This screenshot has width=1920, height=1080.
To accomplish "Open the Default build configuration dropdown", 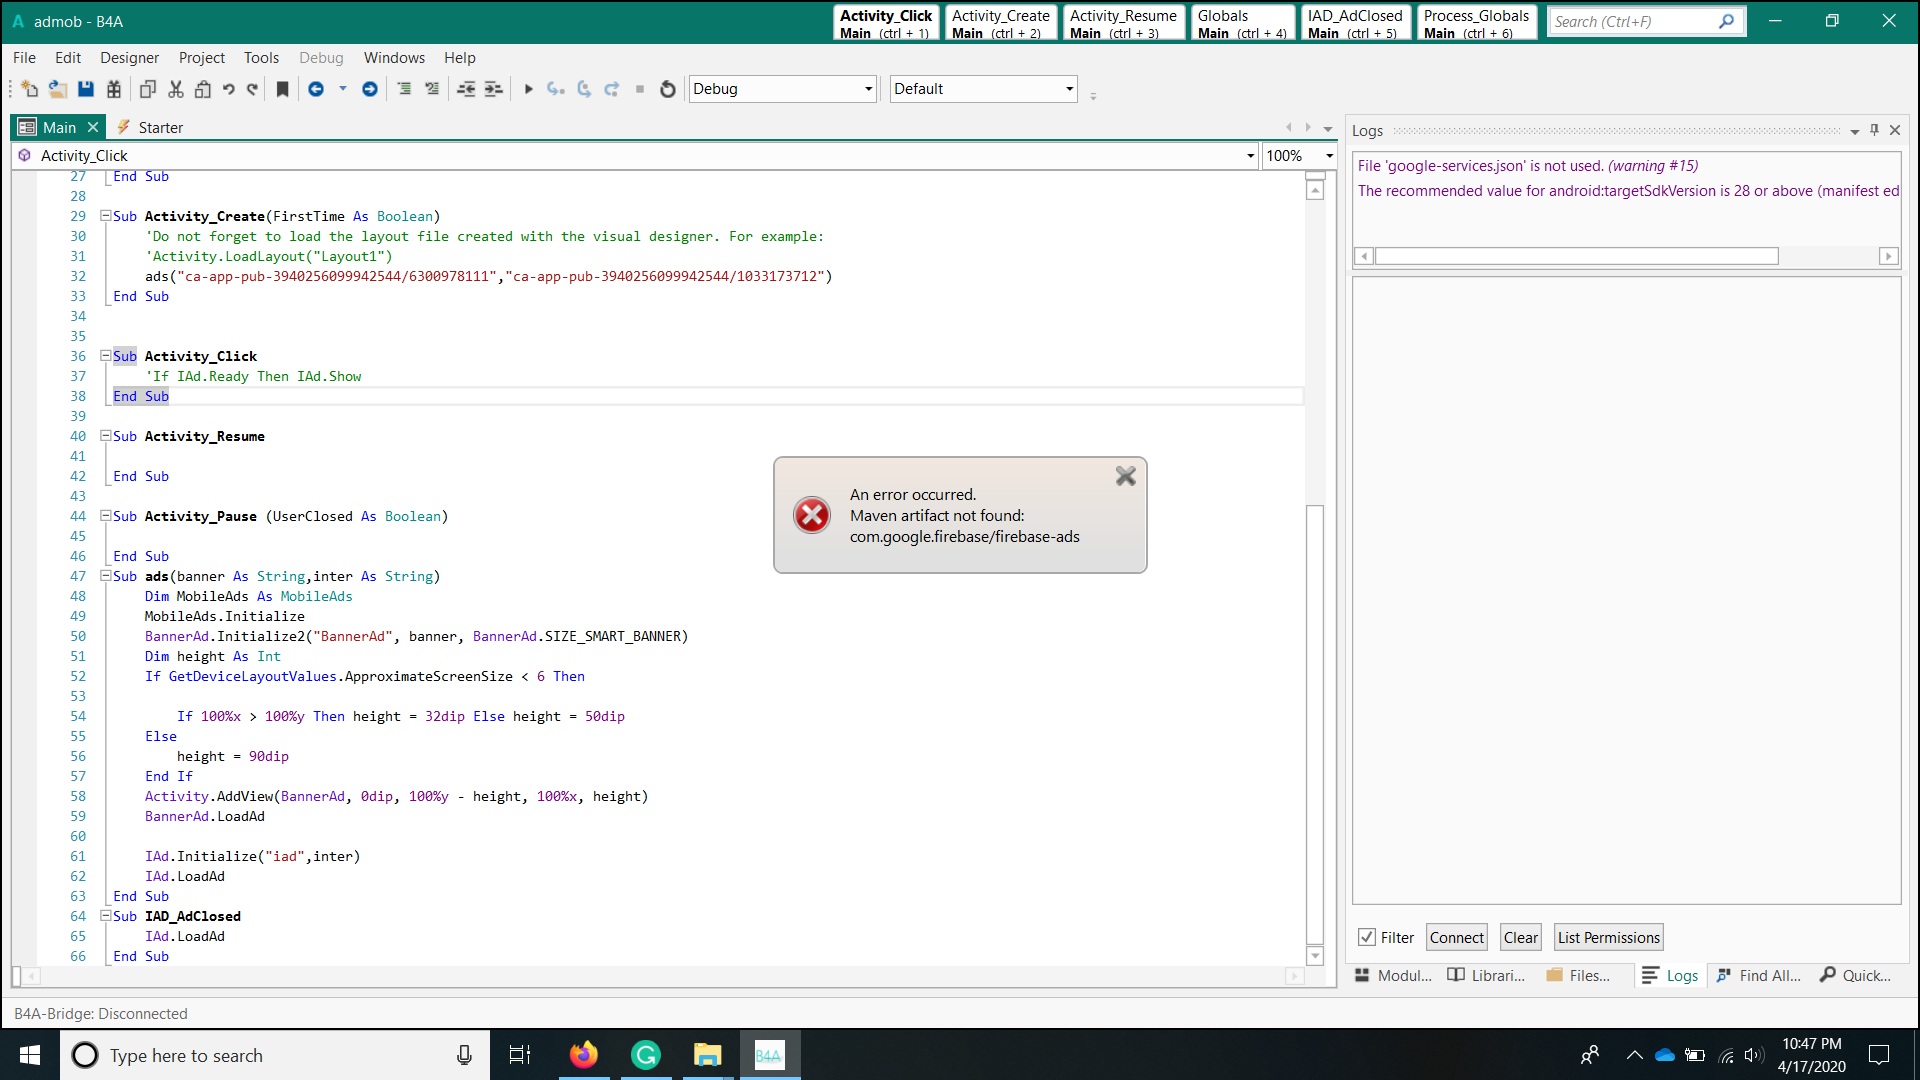I will coord(1069,89).
